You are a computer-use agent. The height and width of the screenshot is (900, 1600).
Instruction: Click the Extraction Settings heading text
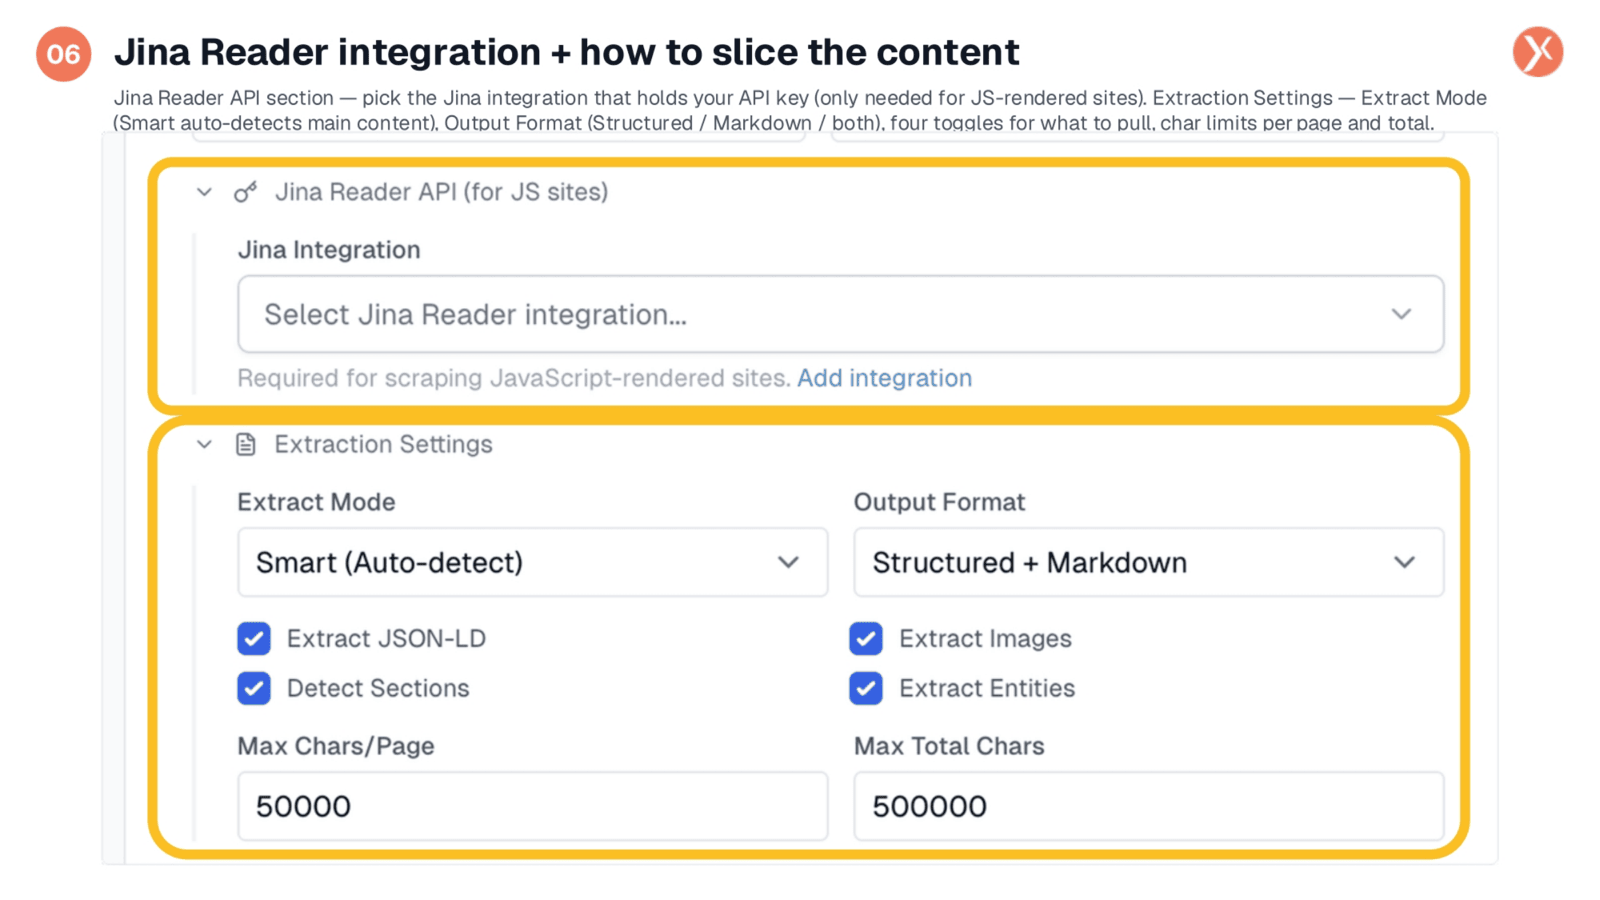pos(383,444)
